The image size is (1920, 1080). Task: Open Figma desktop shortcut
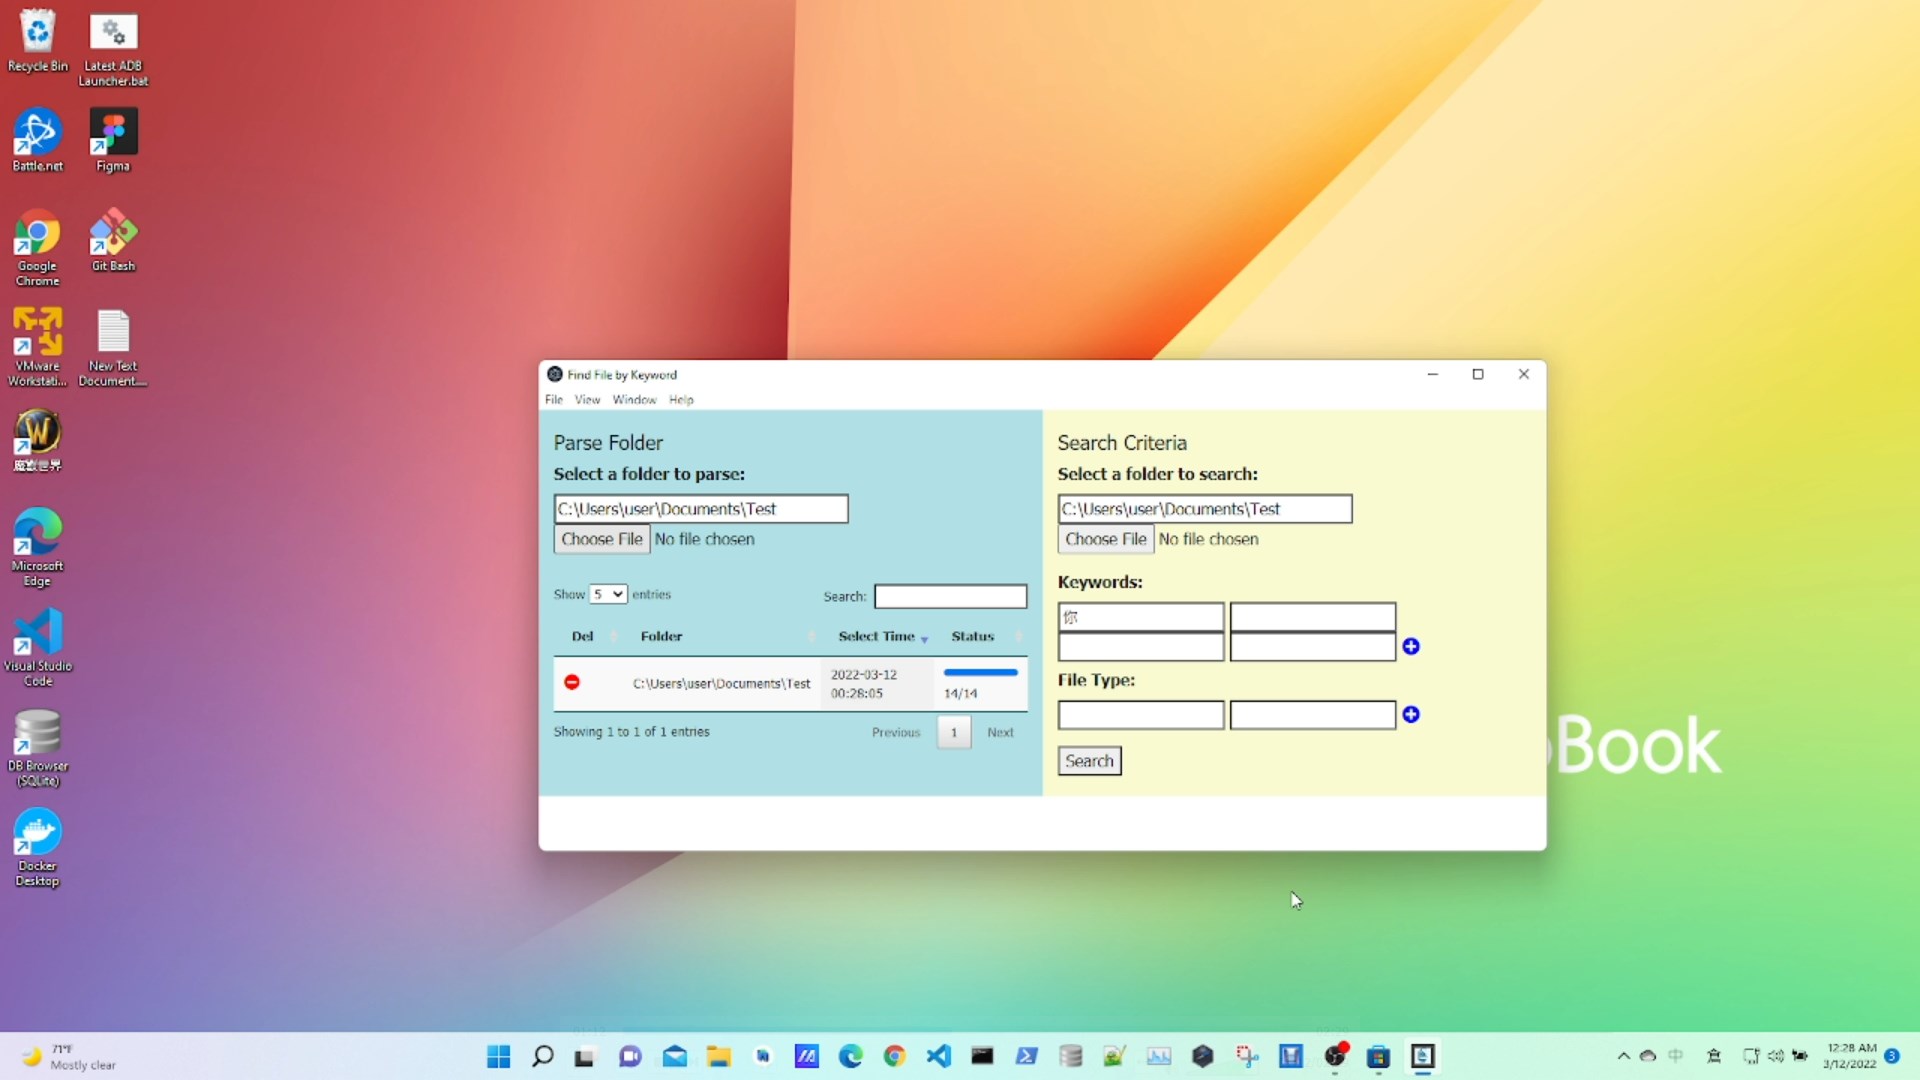(x=113, y=140)
